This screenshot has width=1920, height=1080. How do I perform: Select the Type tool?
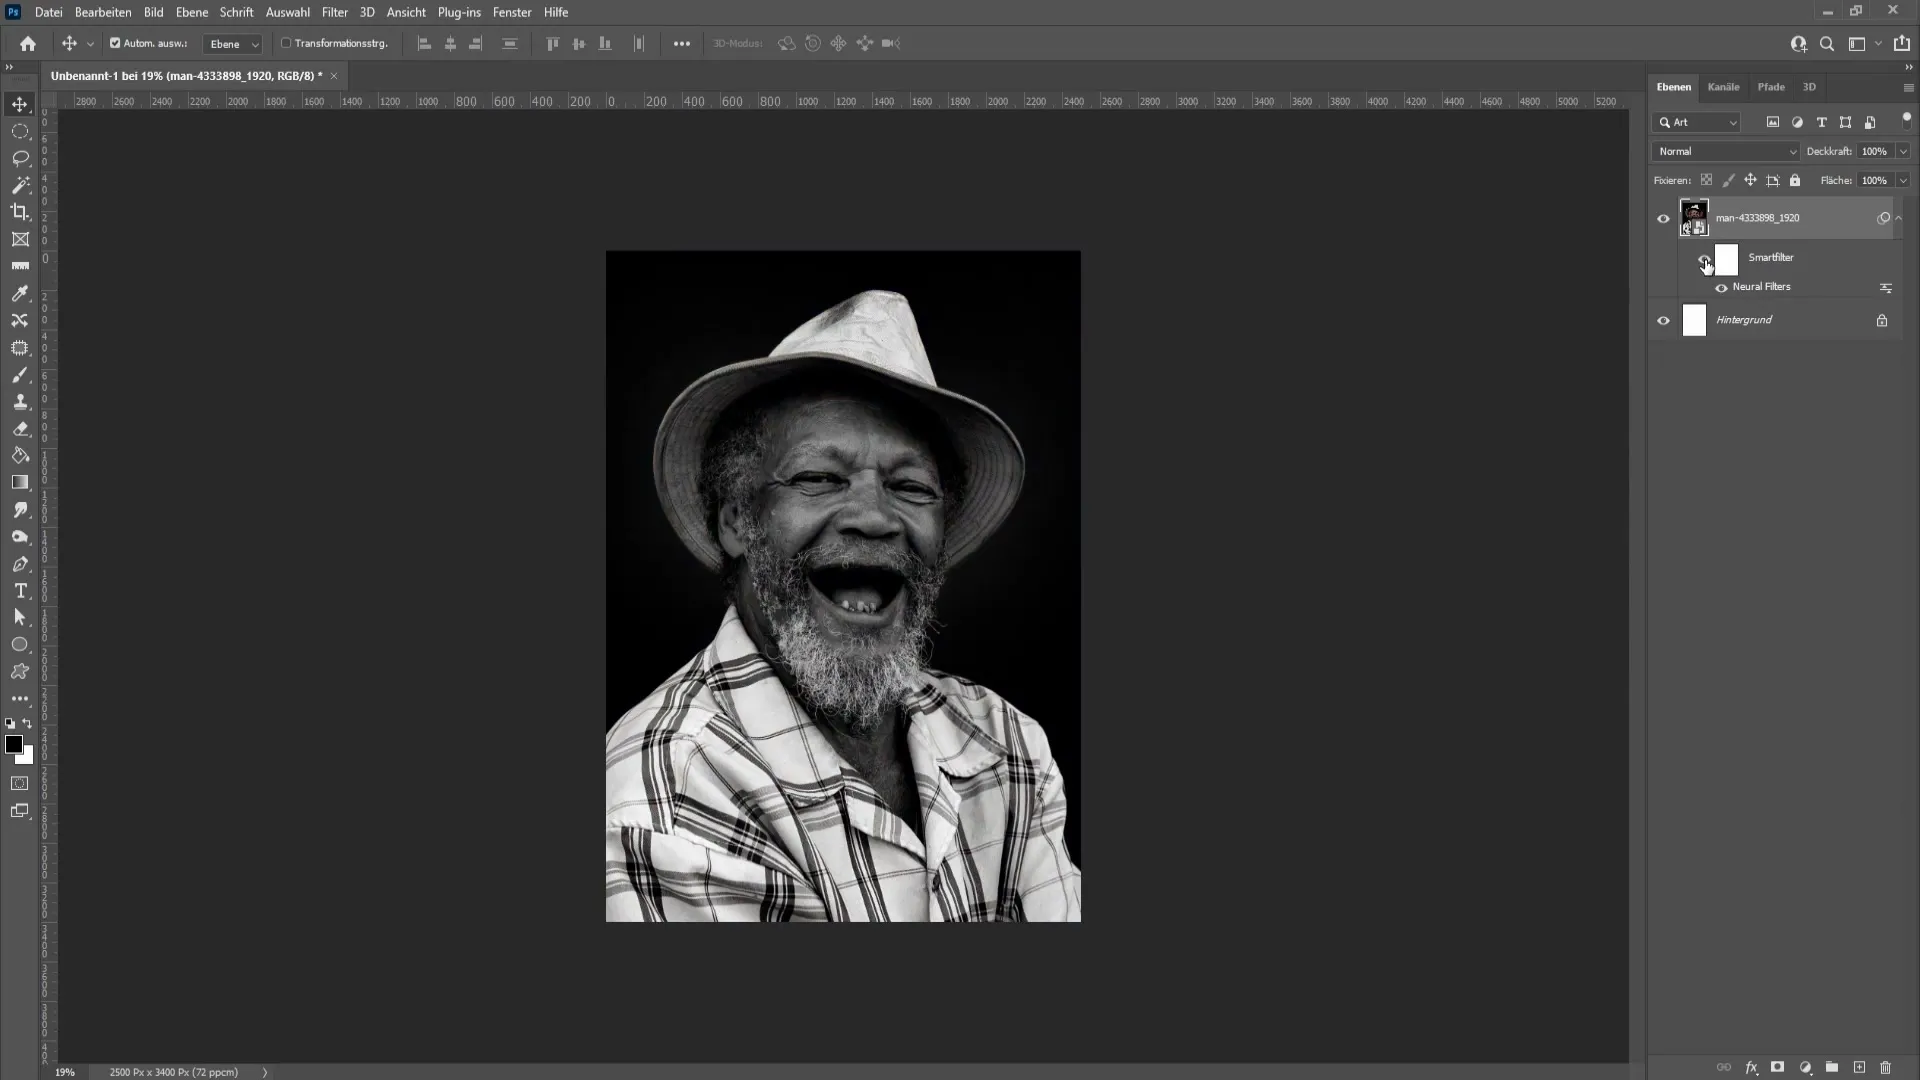click(20, 591)
